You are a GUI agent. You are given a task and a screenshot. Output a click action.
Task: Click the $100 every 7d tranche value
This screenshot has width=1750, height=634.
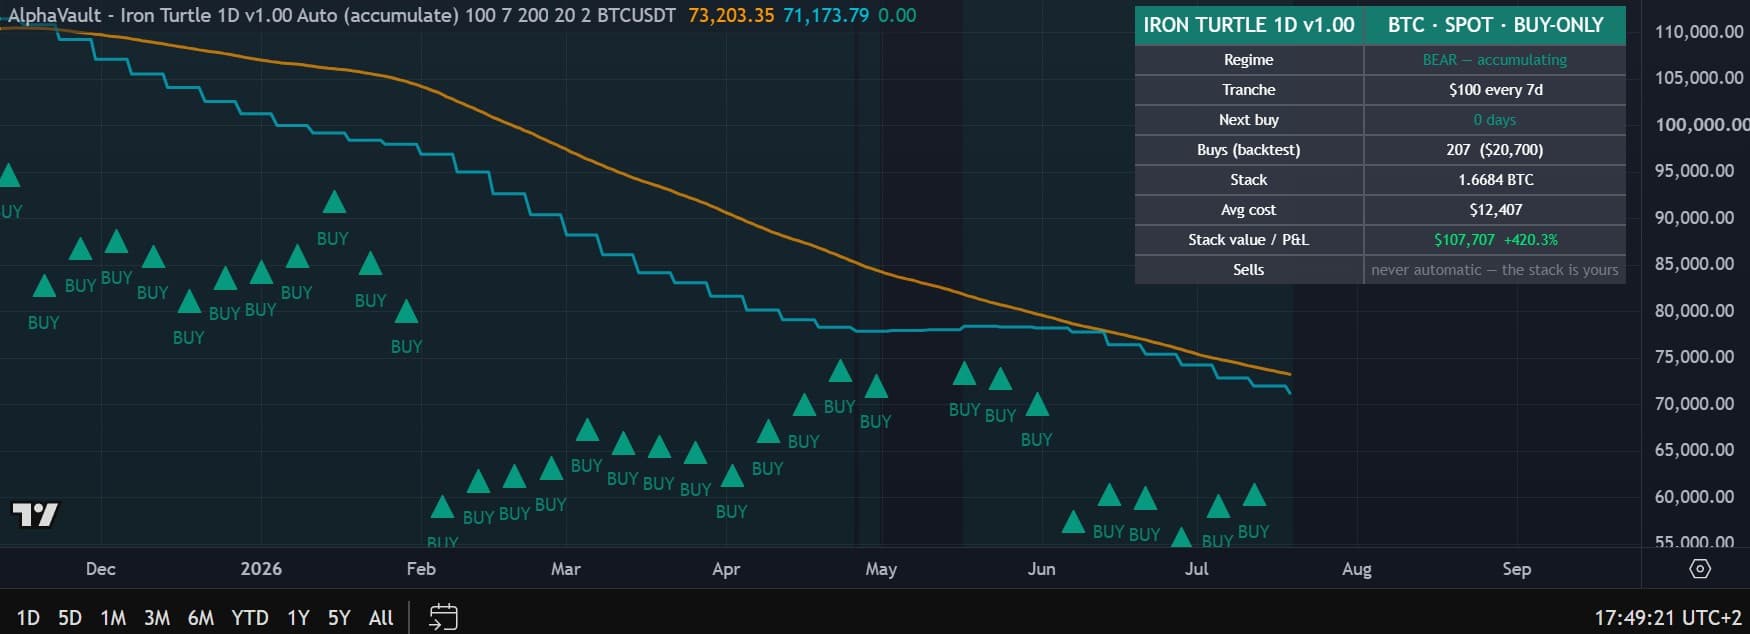1495,90
